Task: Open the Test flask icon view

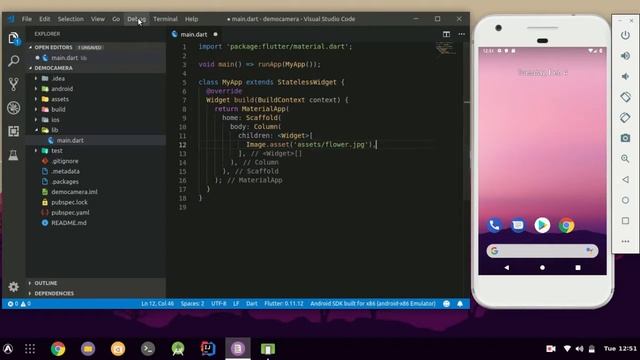Action: click(x=13, y=155)
